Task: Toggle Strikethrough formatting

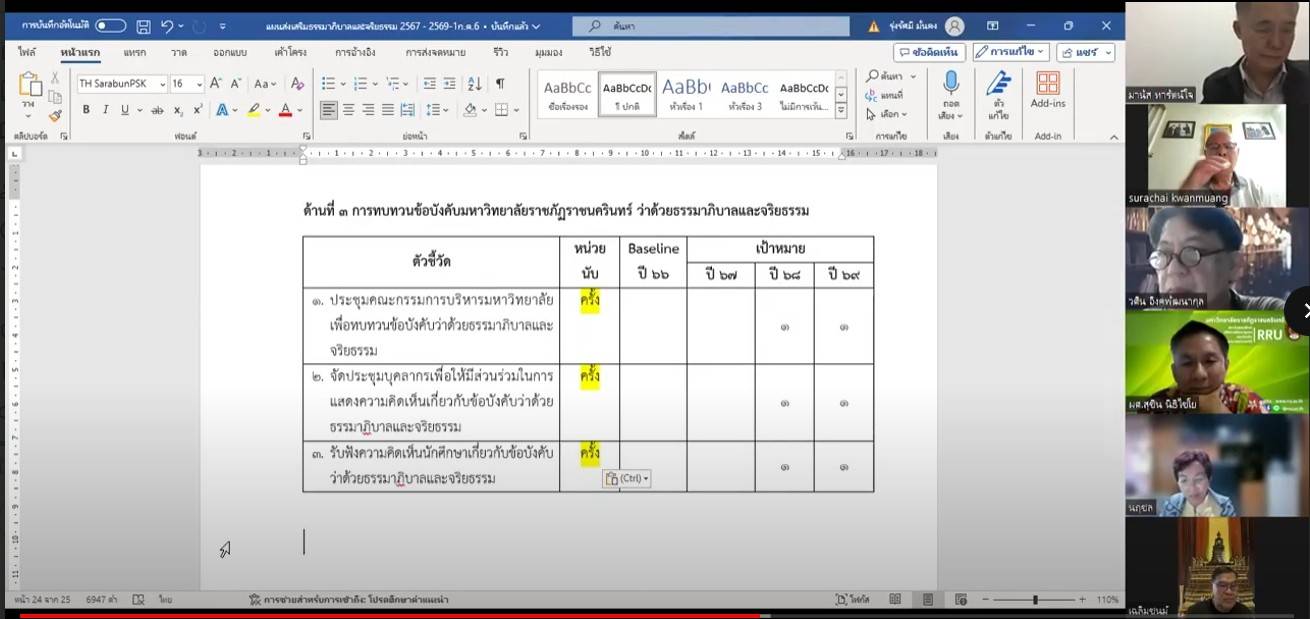Action: 157,110
